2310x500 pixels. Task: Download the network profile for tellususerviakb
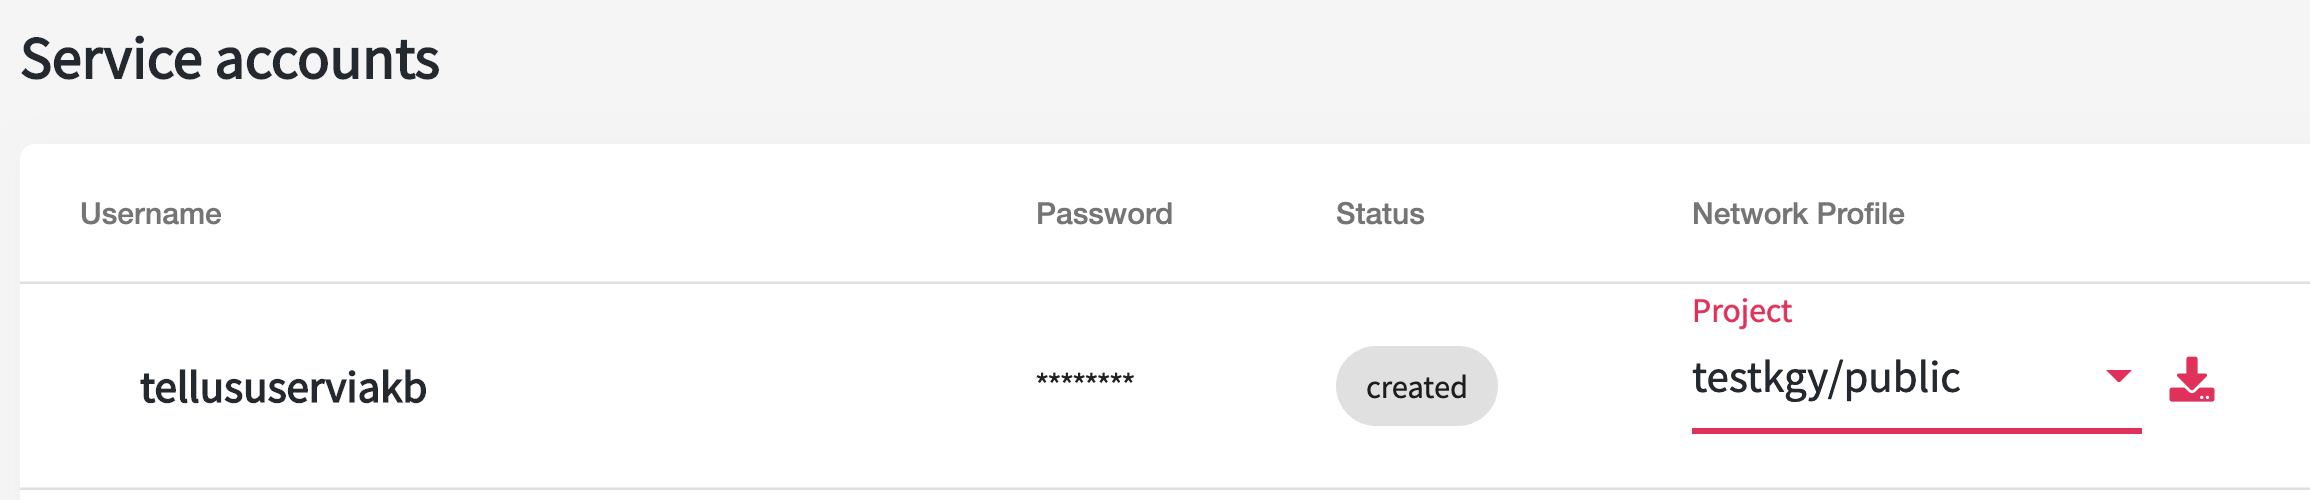click(2191, 379)
